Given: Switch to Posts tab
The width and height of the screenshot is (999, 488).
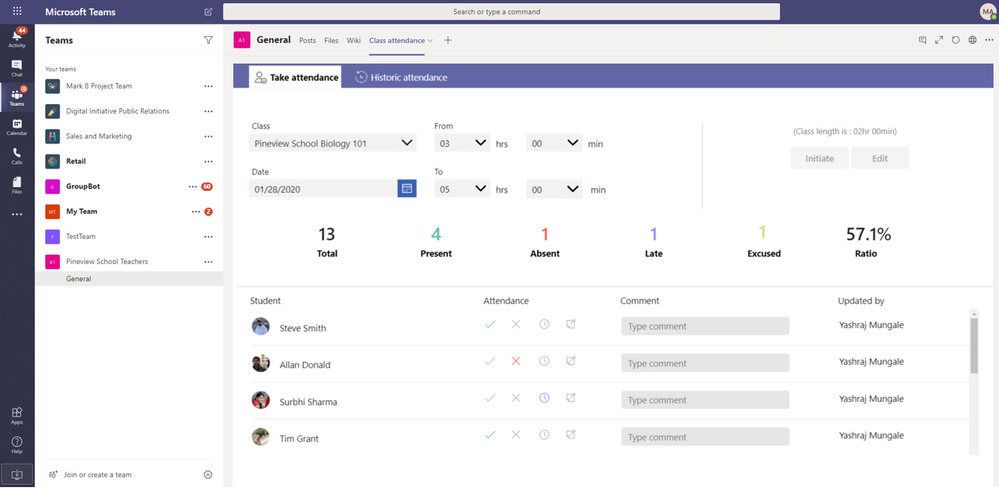Looking at the screenshot, I should [308, 41].
